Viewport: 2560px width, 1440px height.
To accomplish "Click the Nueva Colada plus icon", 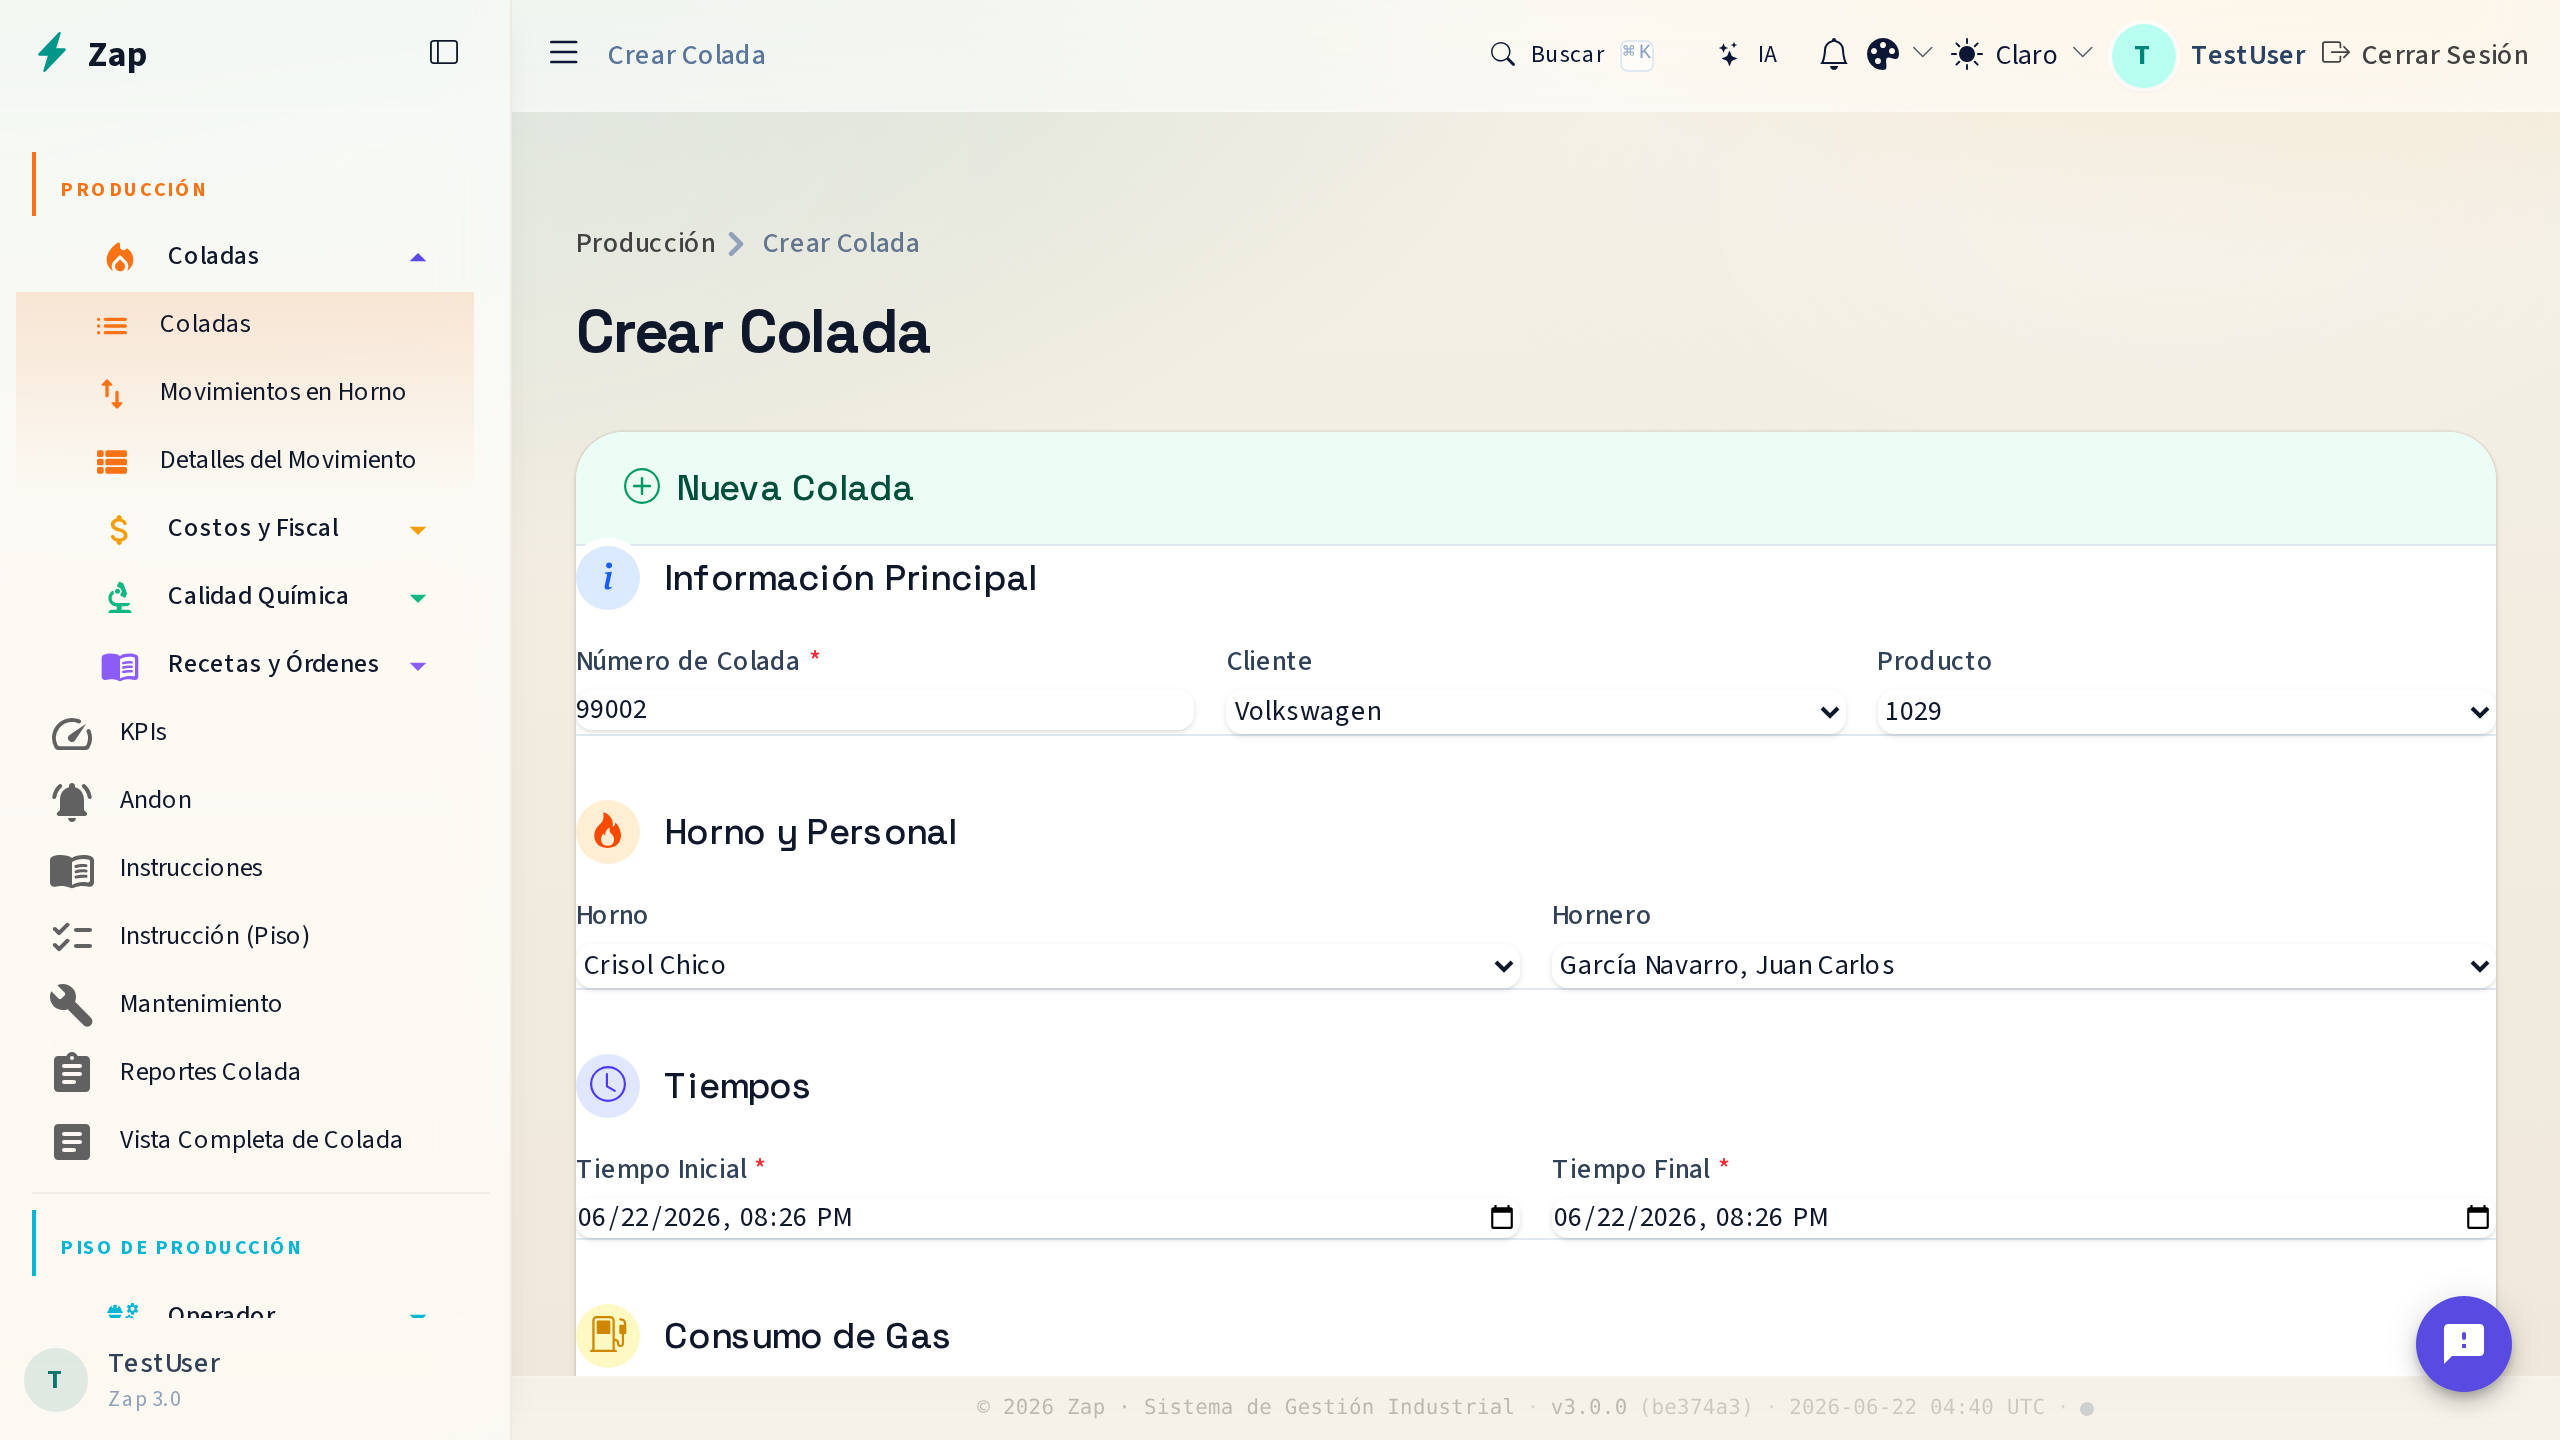I will click(642, 487).
